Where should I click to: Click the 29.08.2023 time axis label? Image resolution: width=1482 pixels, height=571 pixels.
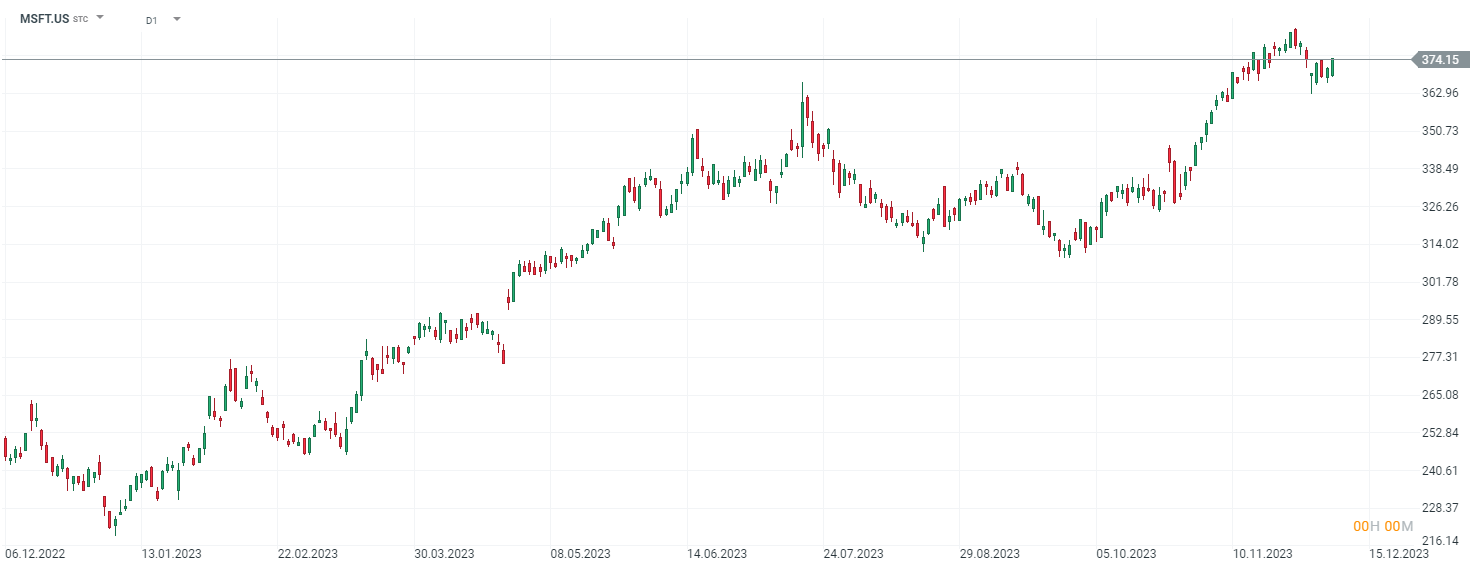[991, 553]
